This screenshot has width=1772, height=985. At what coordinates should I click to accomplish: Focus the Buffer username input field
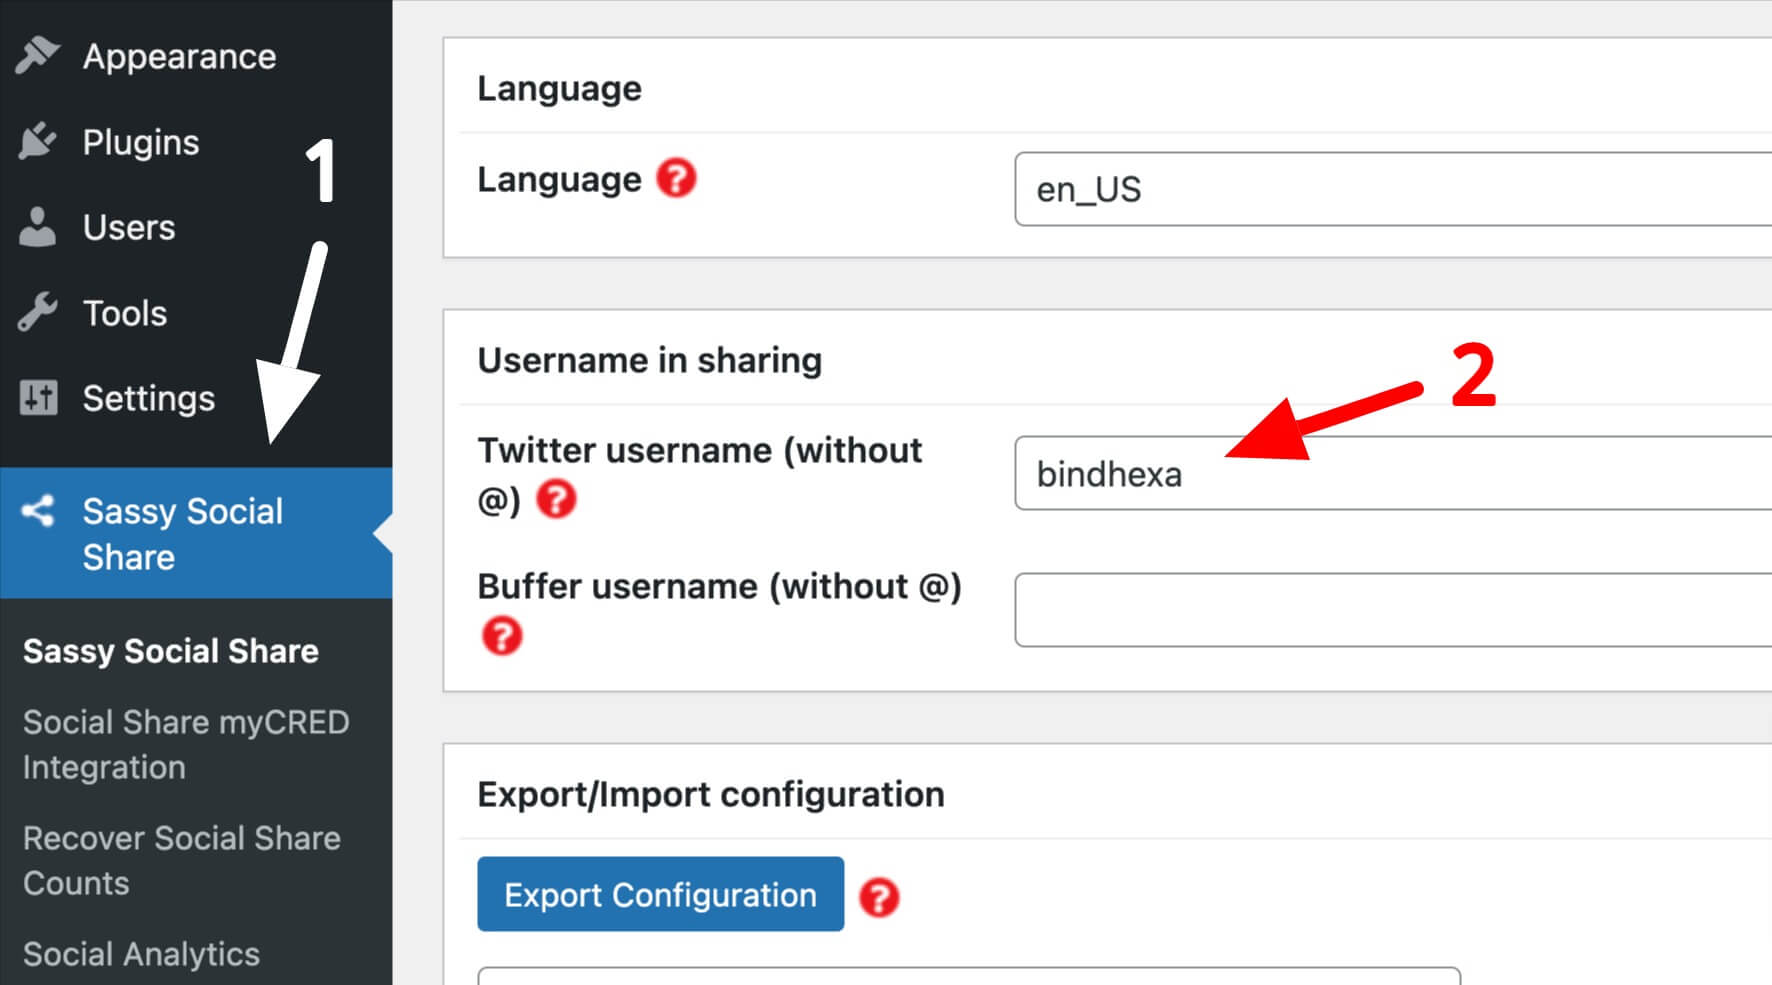point(1393,610)
